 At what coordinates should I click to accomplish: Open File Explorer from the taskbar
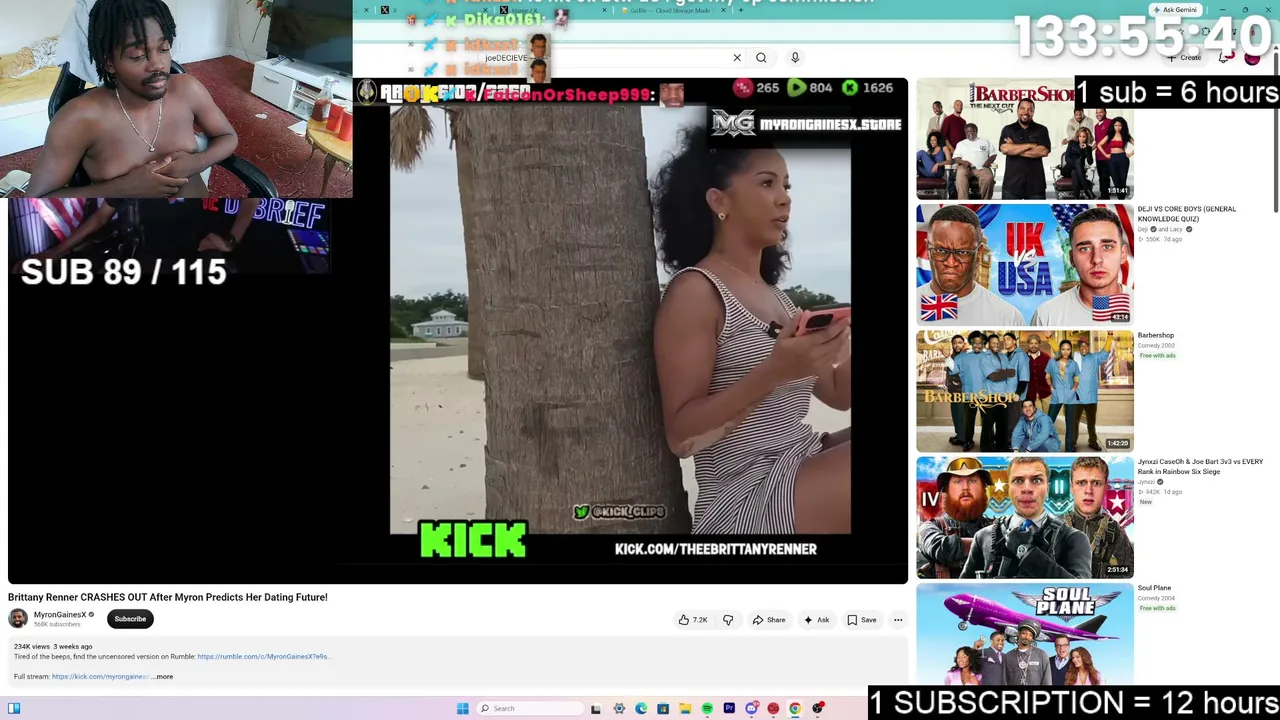[685, 708]
